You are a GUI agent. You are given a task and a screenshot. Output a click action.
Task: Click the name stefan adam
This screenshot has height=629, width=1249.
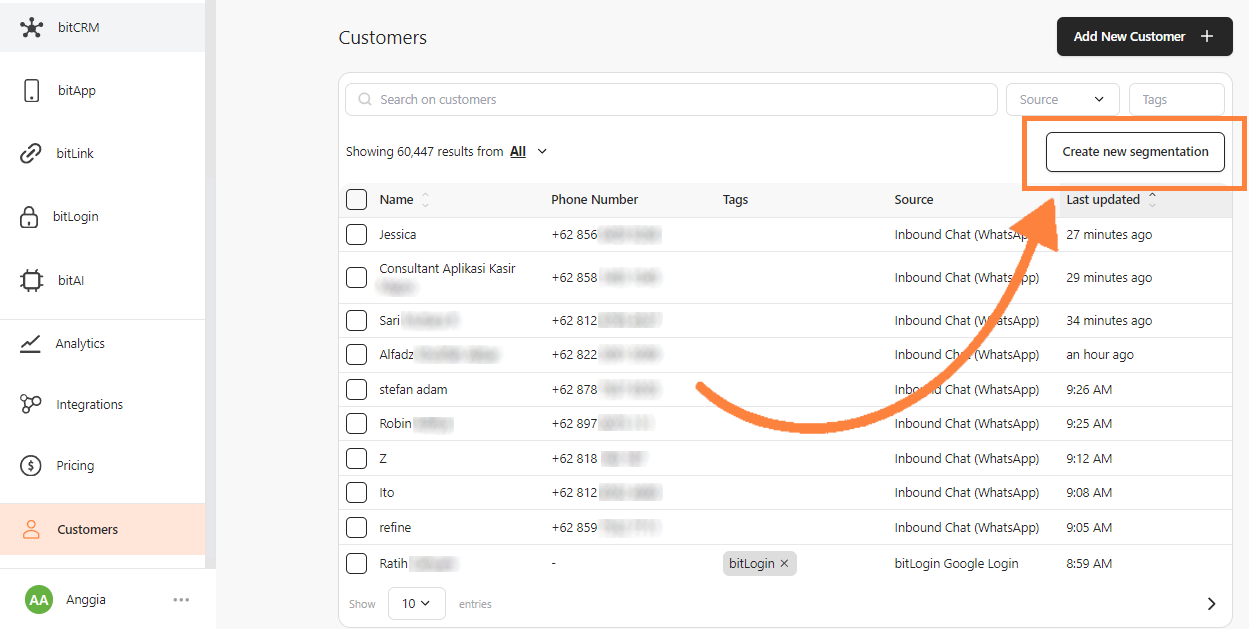click(x=413, y=390)
